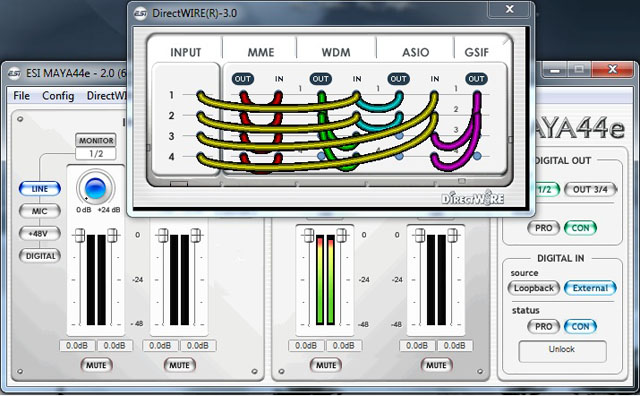The width and height of the screenshot is (640, 396).
Task: Click the blue input gain knob
Action: coord(96,189)
